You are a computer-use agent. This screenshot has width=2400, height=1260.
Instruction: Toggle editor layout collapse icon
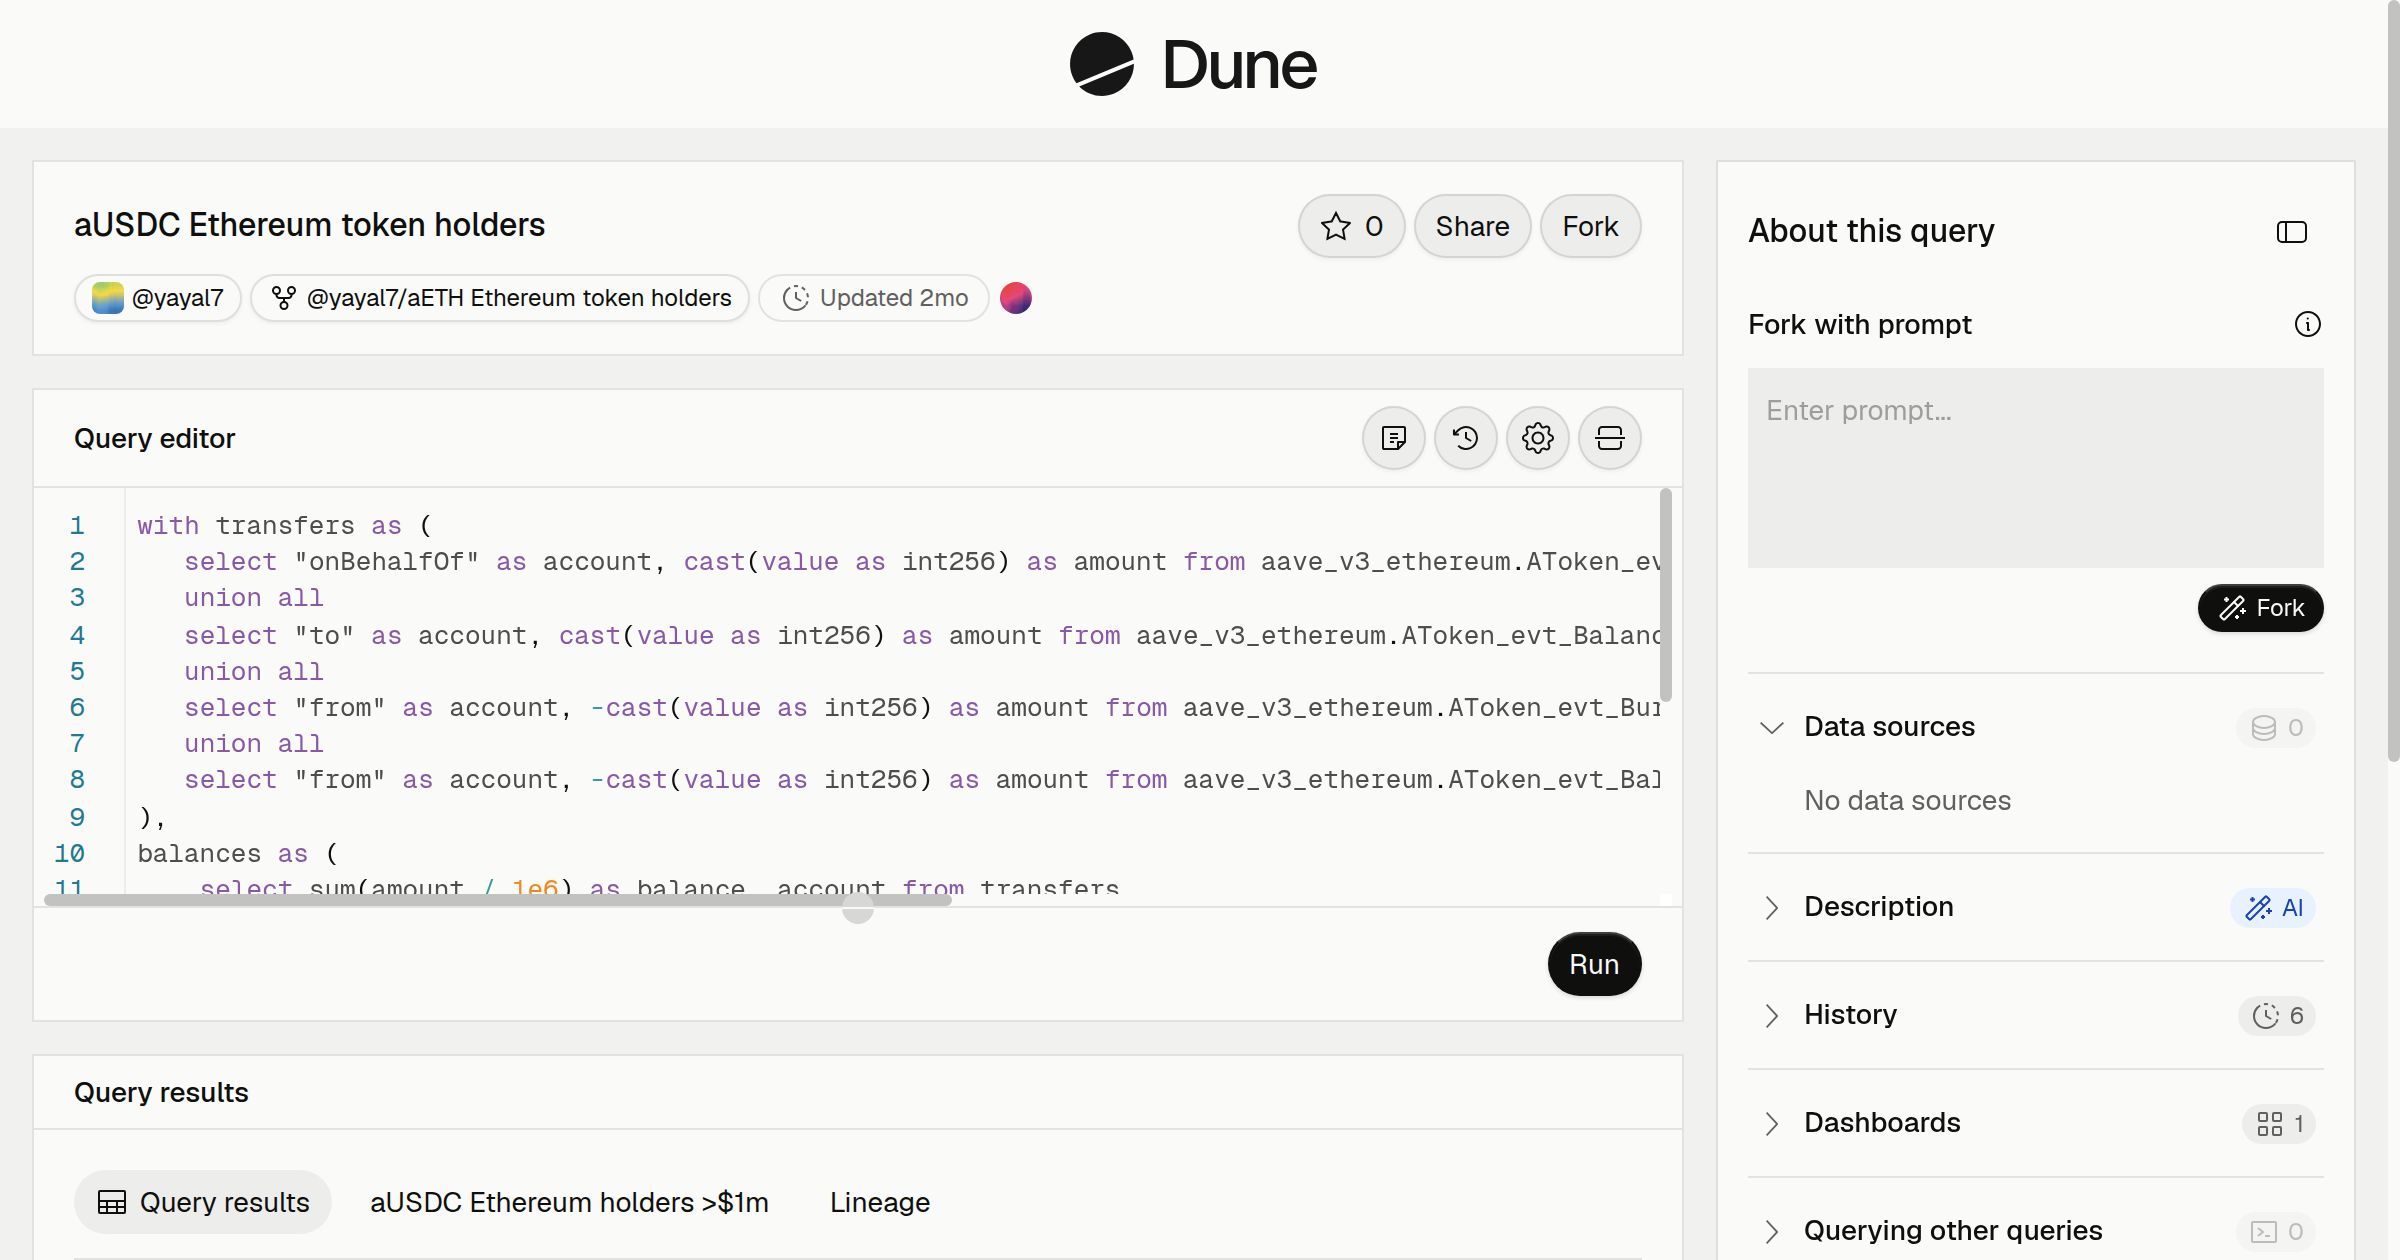point(1609,438)
